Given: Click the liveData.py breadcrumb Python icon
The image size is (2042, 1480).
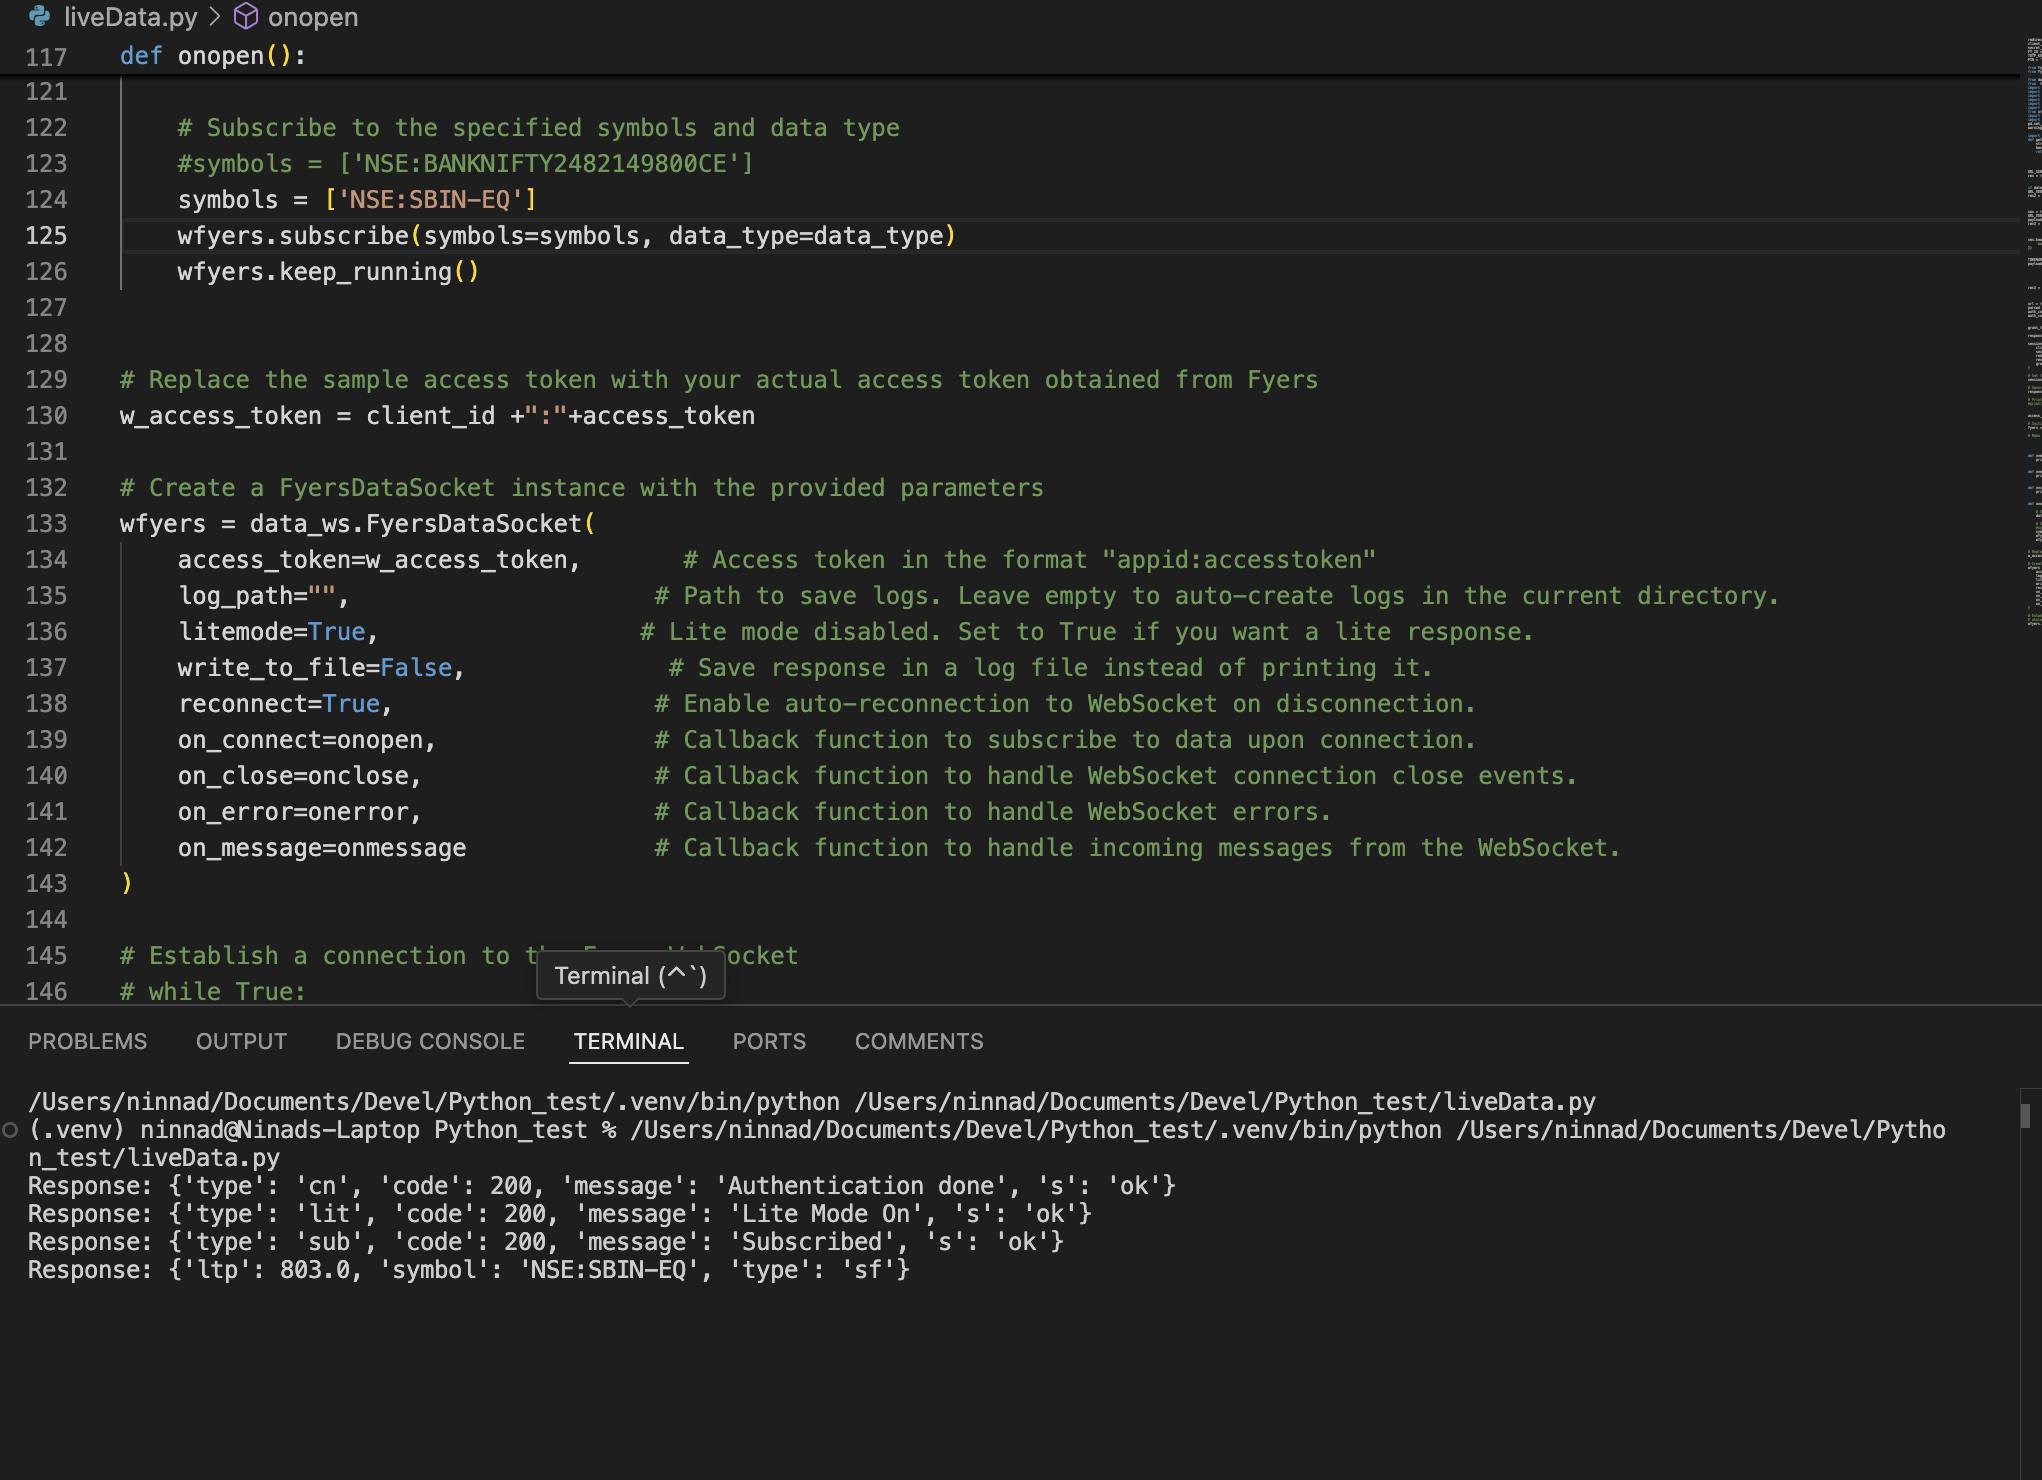Looking at the screenshot, I should pos(40,16).
